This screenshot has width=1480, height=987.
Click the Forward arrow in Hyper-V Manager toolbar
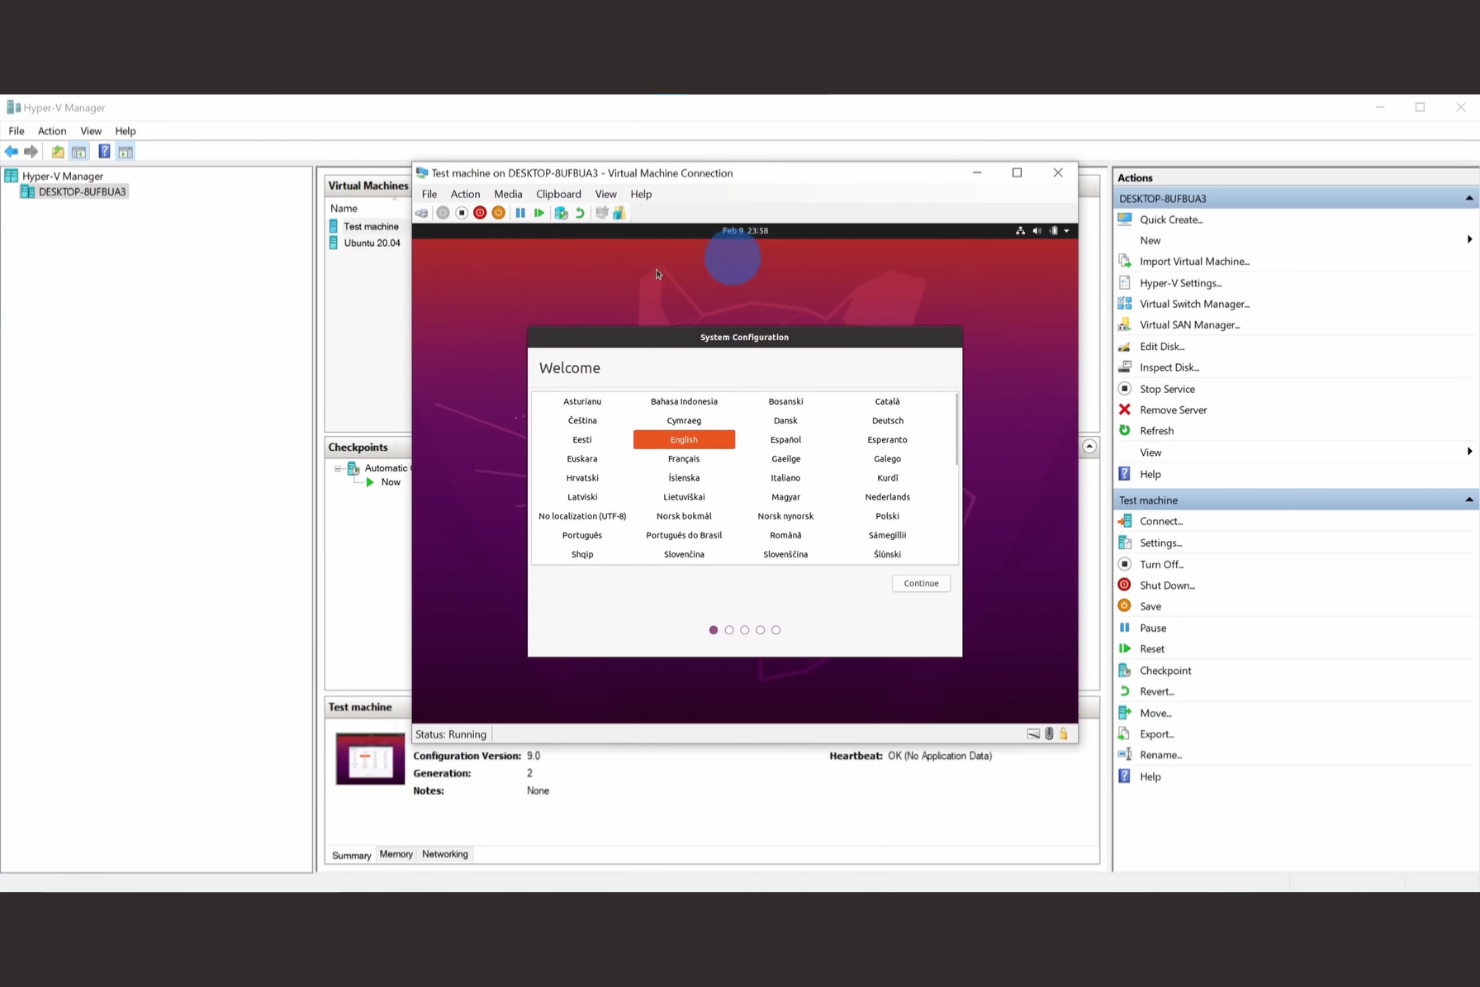tap(31, 152)
